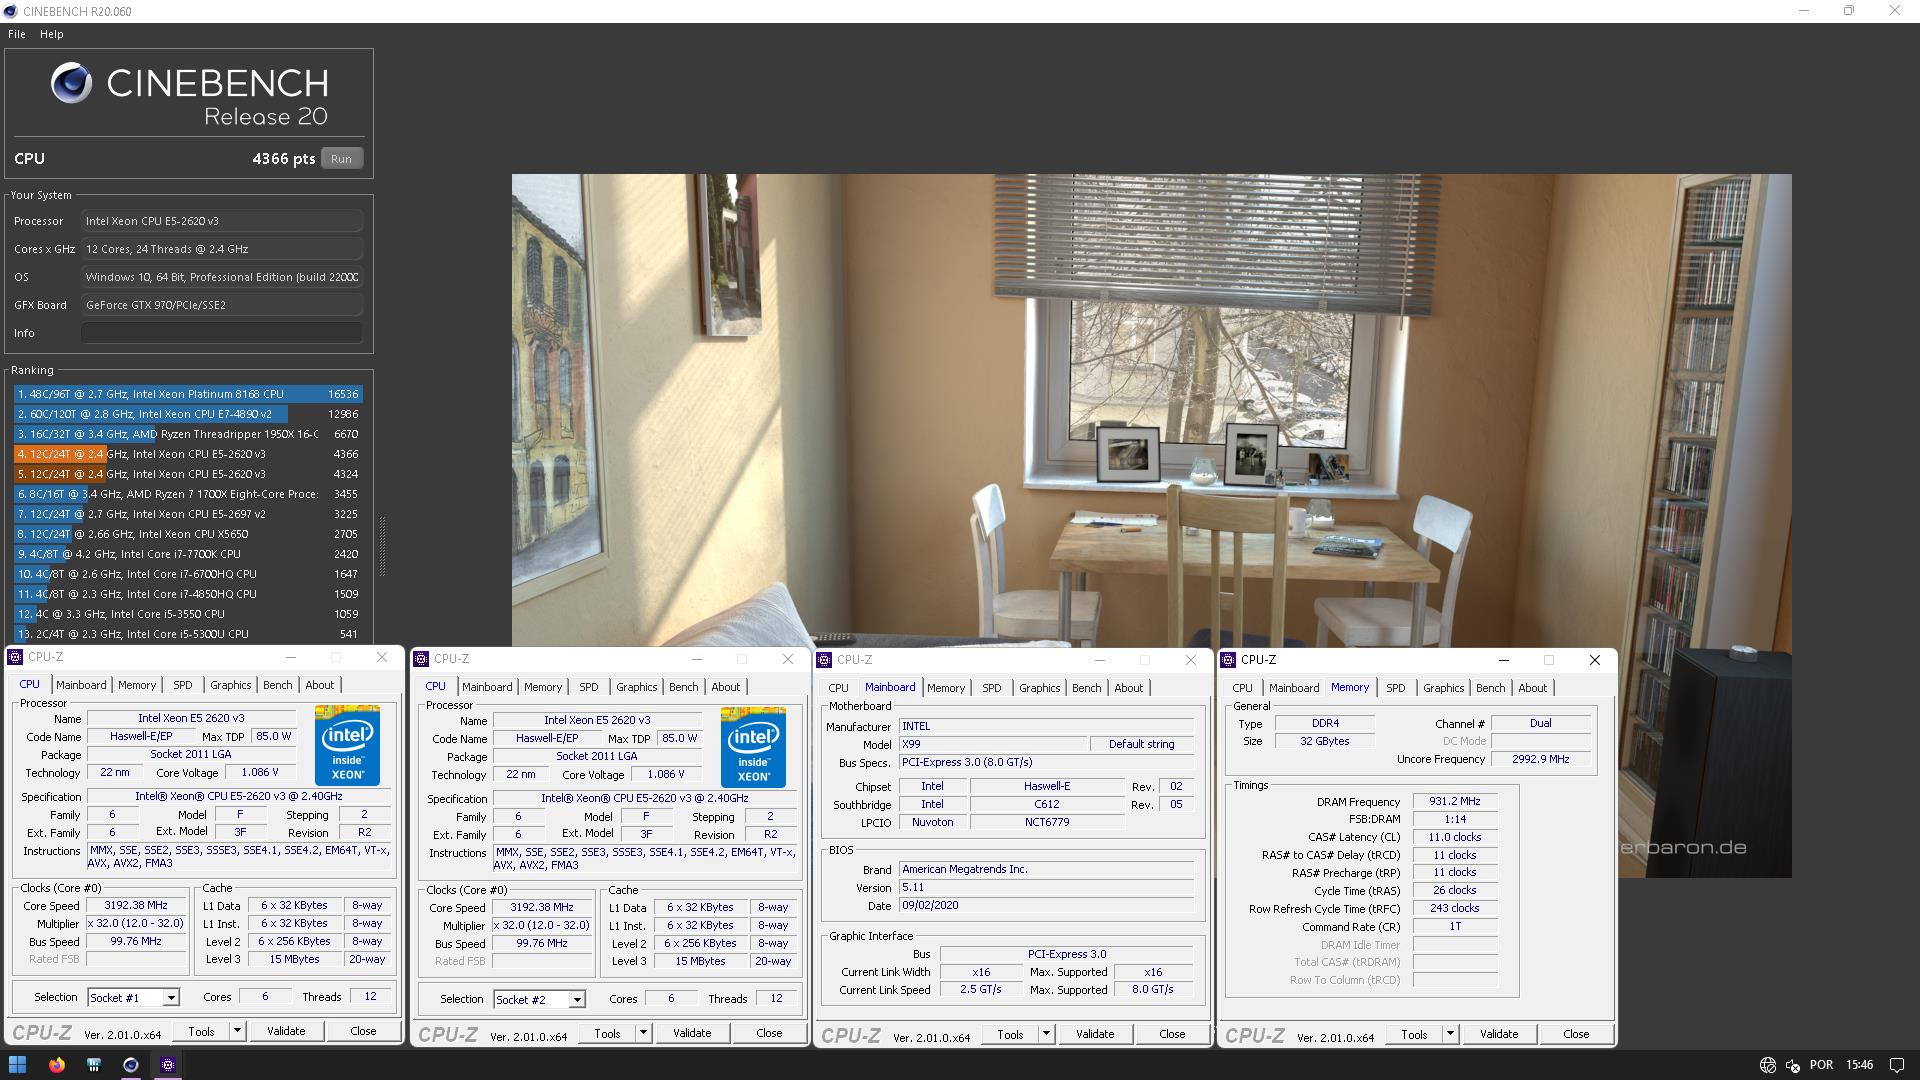Open the Help menu in Cinebench

[51, 34]
